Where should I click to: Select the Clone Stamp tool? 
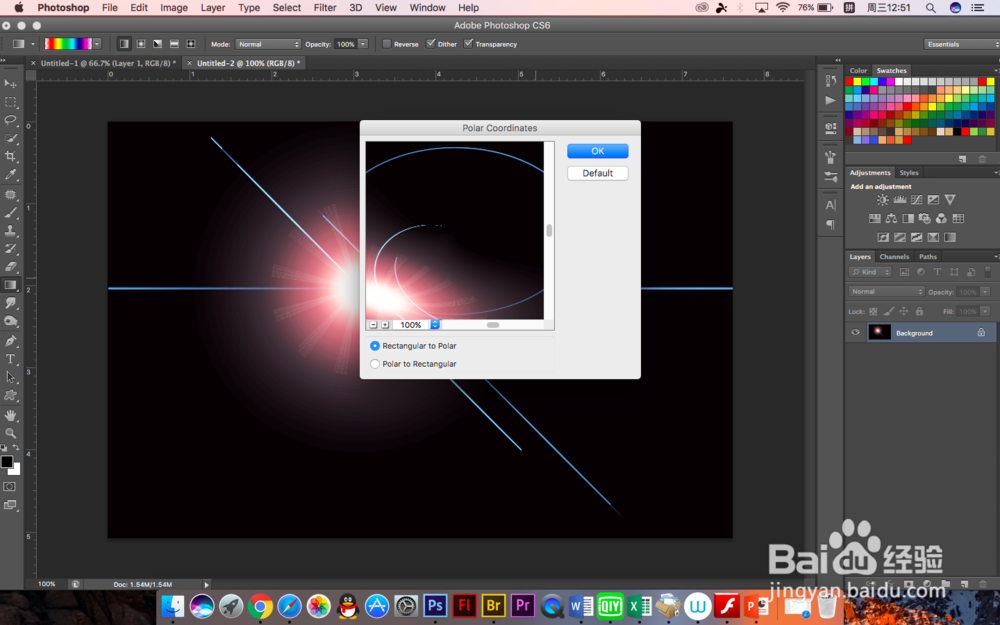coord(10,230)
